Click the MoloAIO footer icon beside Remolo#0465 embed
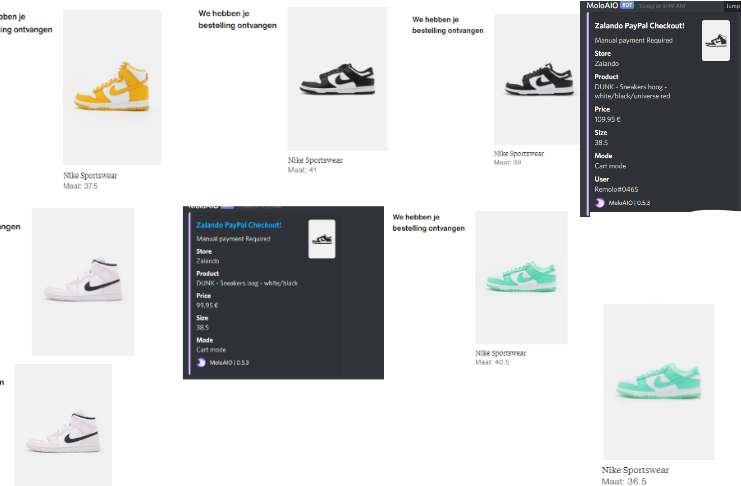The width and height of the screenshot is (741, 486). [600, 203]
